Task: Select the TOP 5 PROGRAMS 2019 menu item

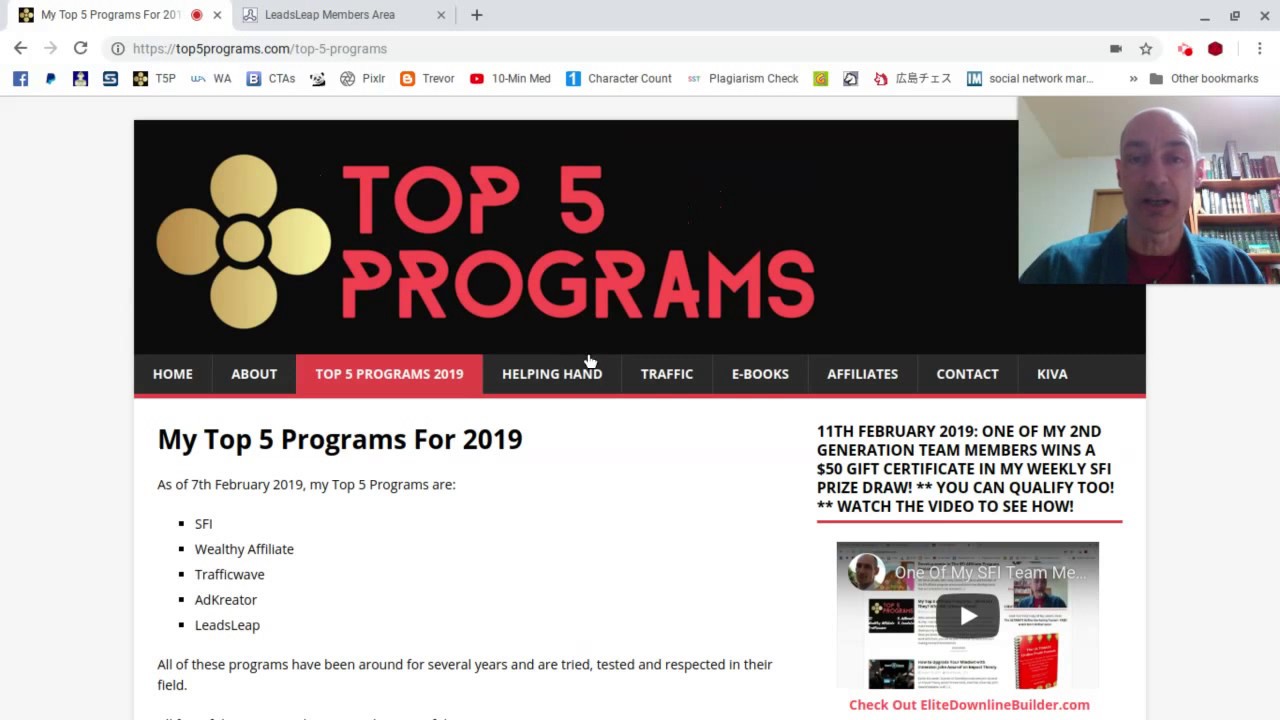Action: coord(389,374)
